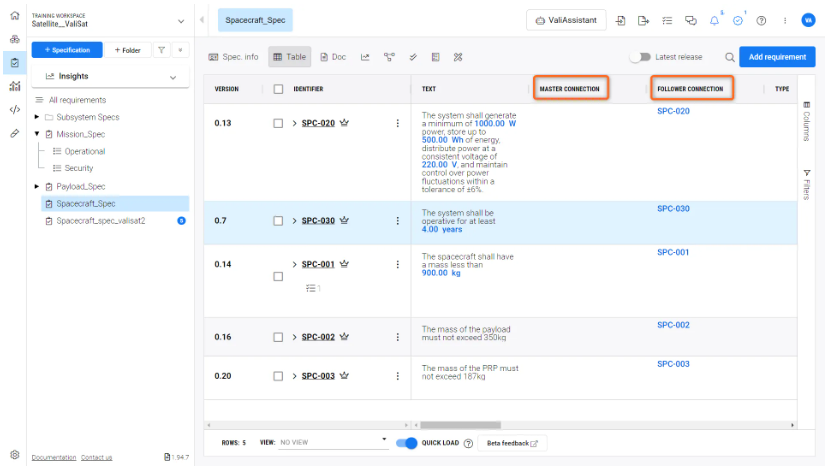Click the Add requirement button

(x=777, y=57)
